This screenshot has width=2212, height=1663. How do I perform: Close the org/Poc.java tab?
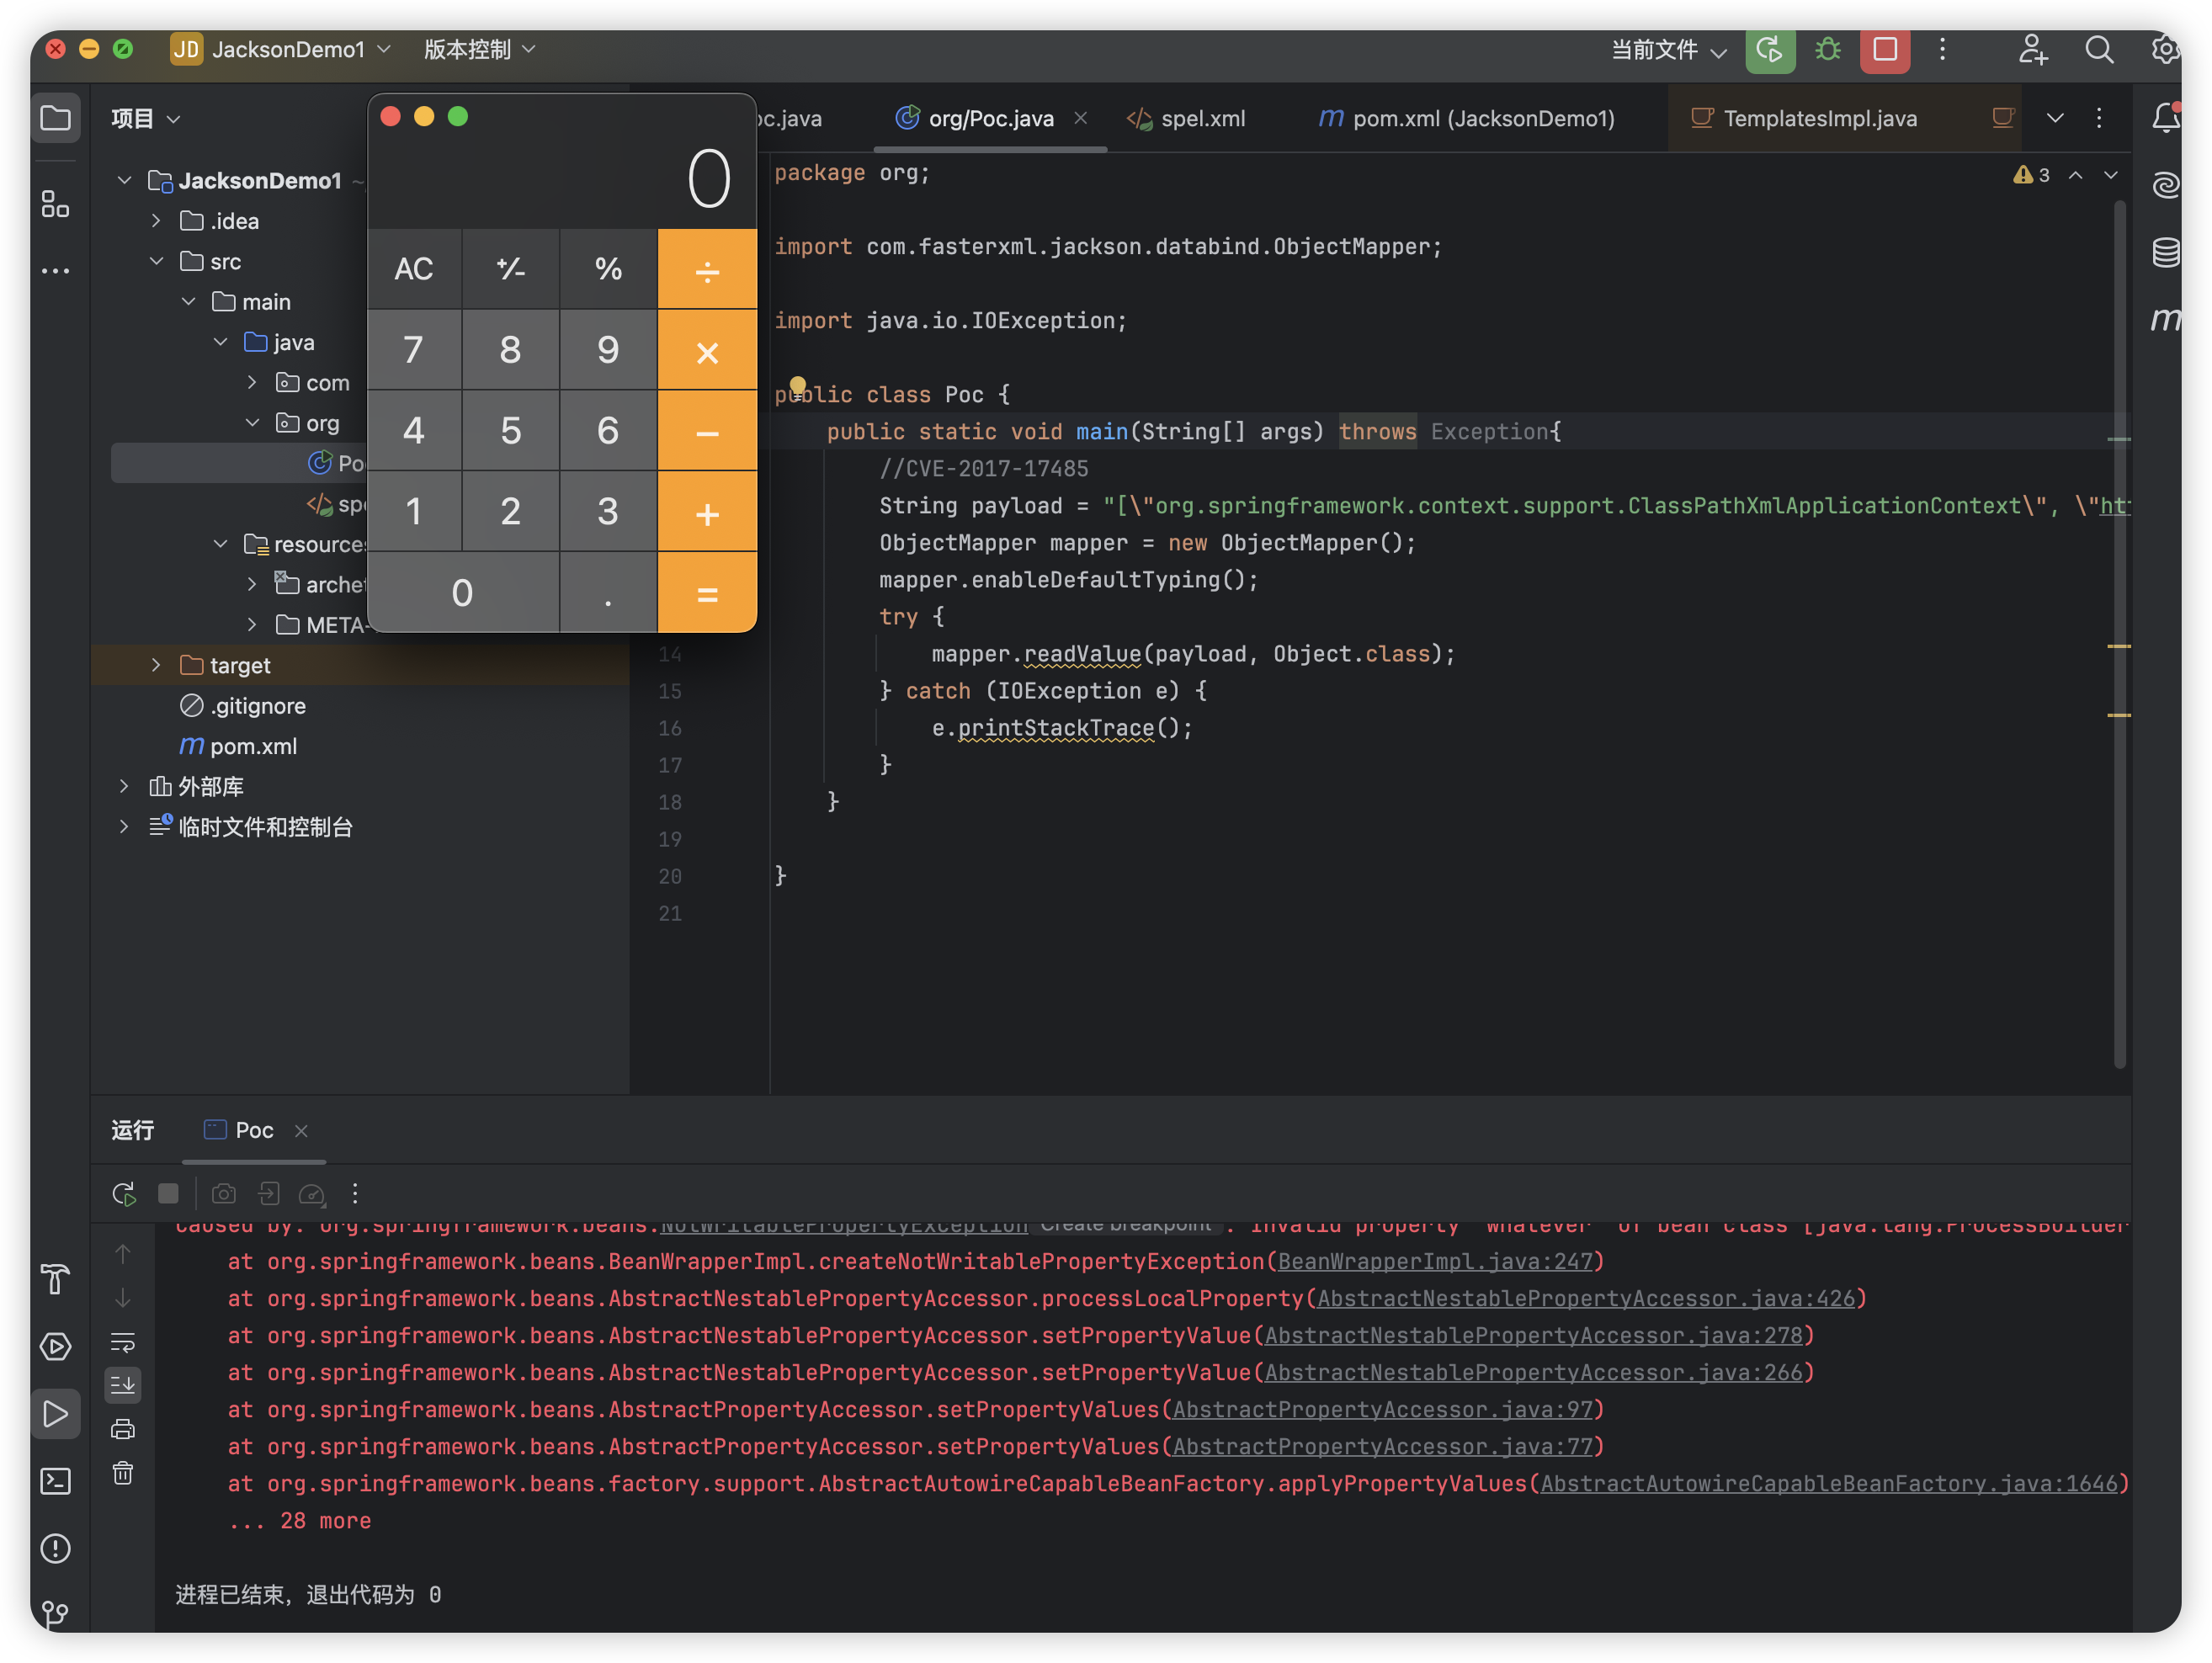[x=1080, y=118]
